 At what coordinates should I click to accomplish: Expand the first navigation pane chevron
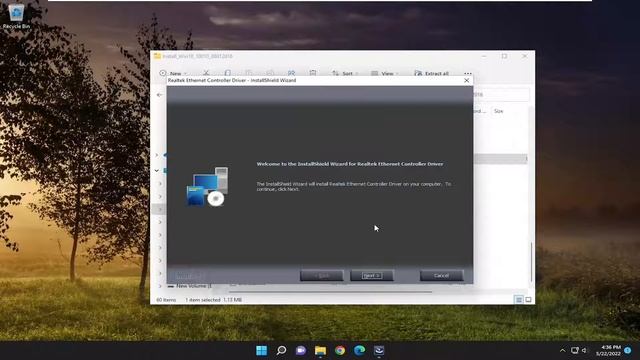(157, 155)
